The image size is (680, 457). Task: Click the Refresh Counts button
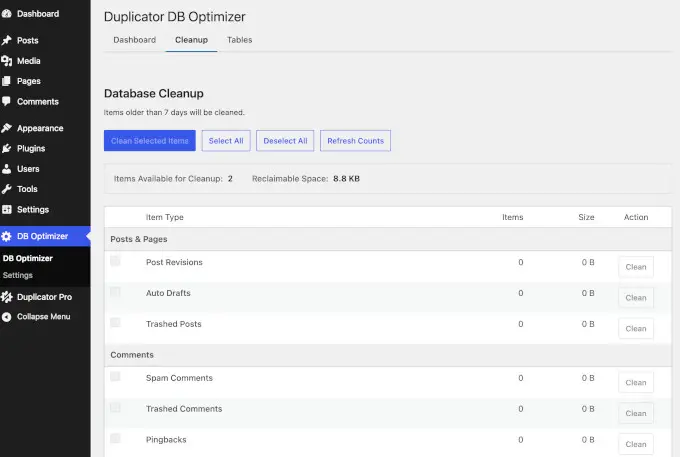click(356, 141)
